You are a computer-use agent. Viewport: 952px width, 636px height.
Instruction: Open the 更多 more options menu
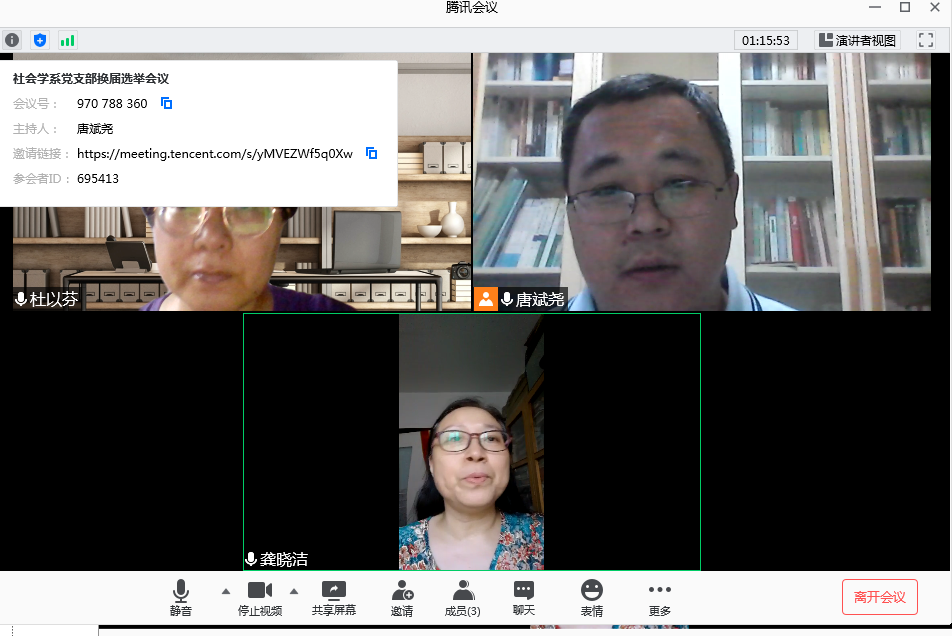pyautogui.click(x=660, y=598)
